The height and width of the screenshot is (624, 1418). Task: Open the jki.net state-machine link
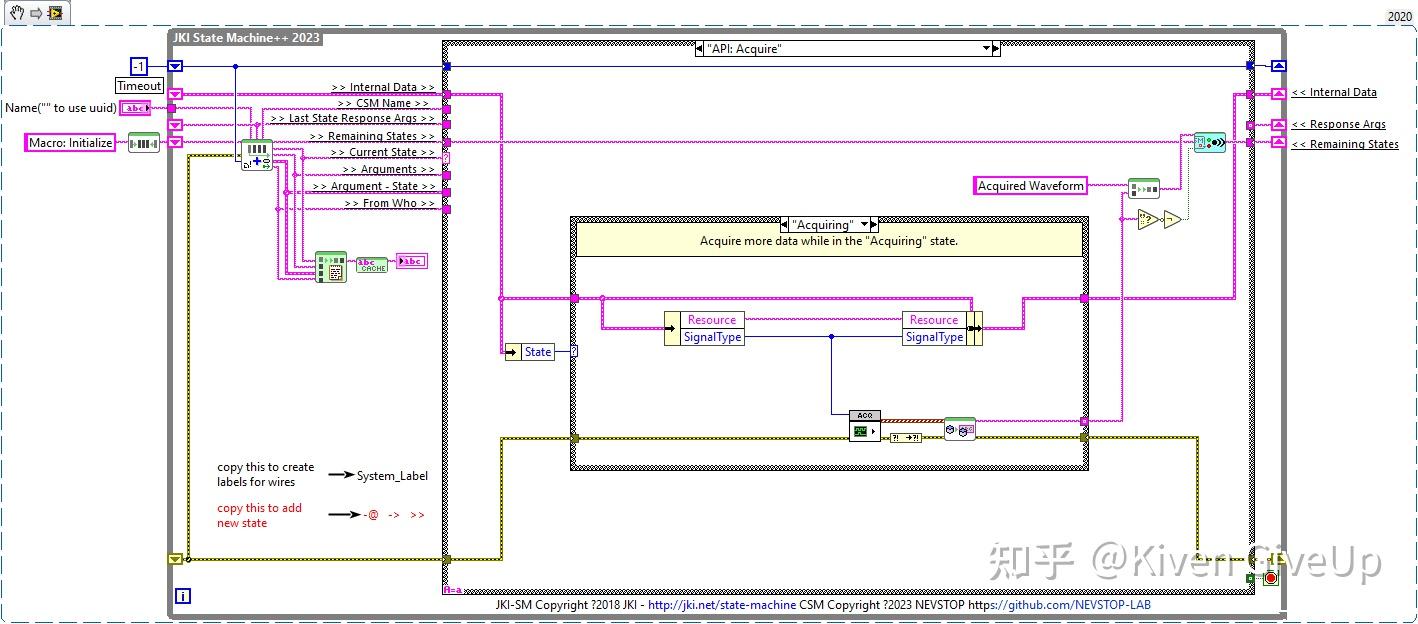coord(723,605)
